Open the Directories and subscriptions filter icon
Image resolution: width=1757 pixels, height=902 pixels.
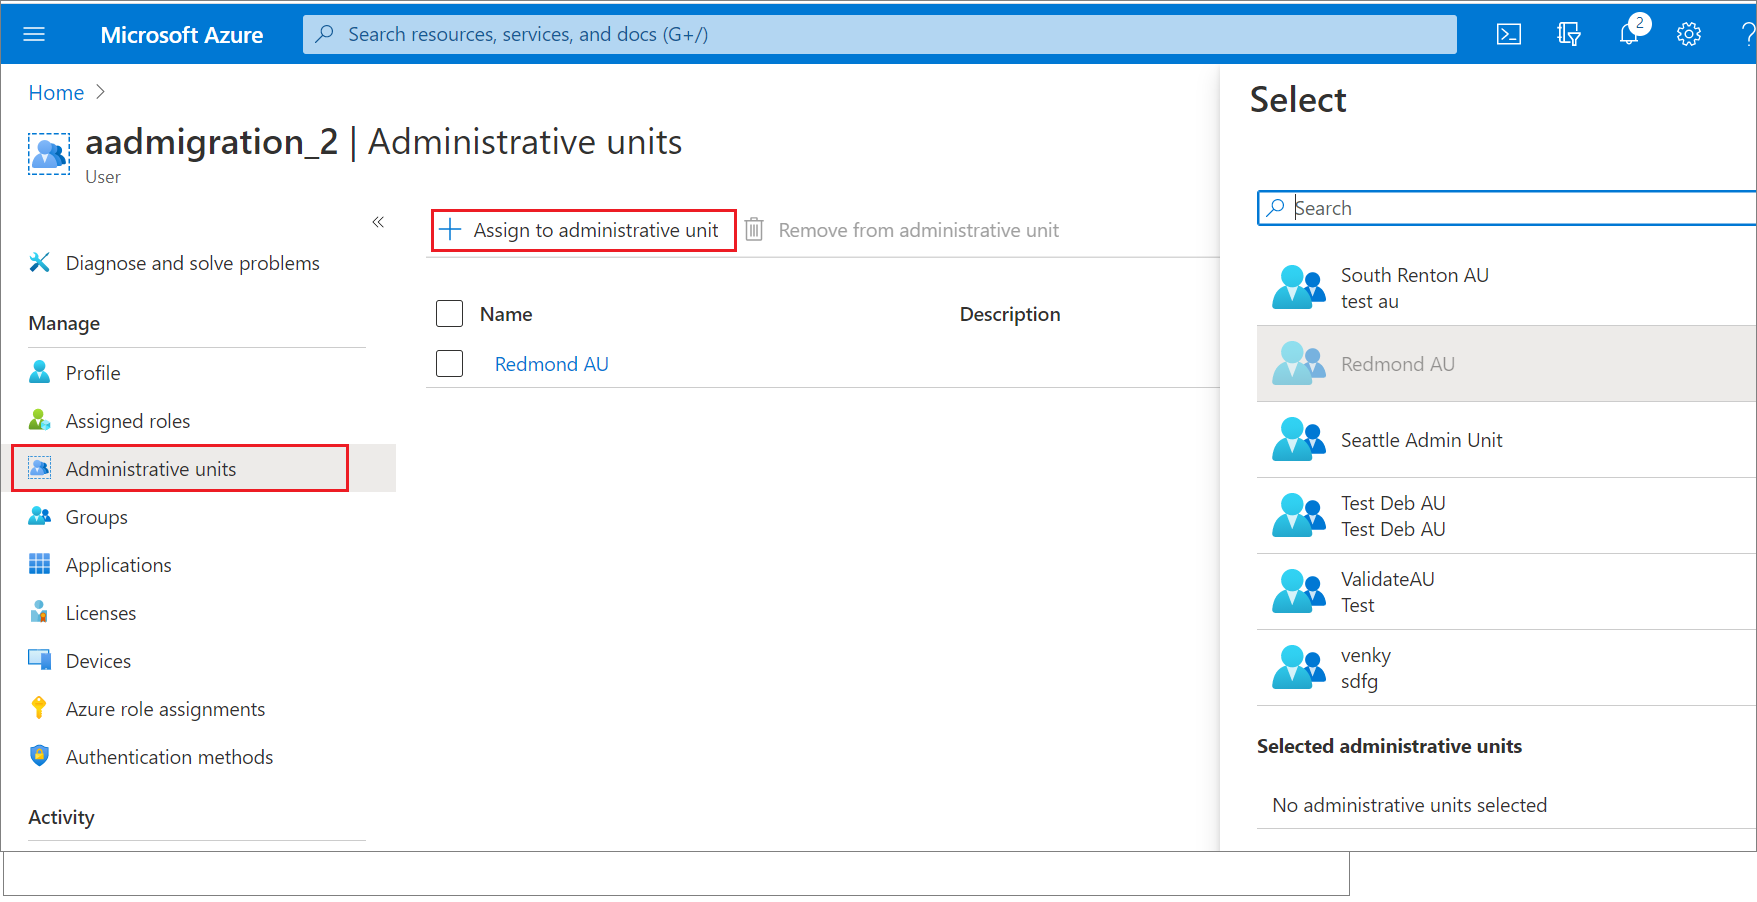tap(1569, 35)
